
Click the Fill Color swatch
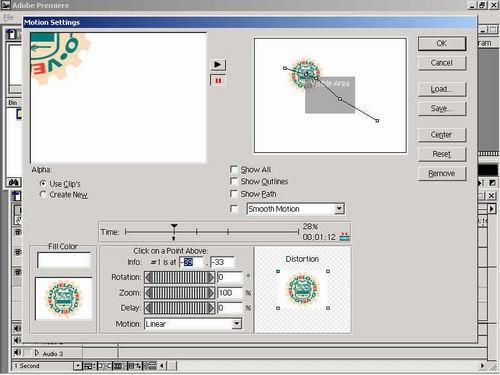click(x=64, y=260)
